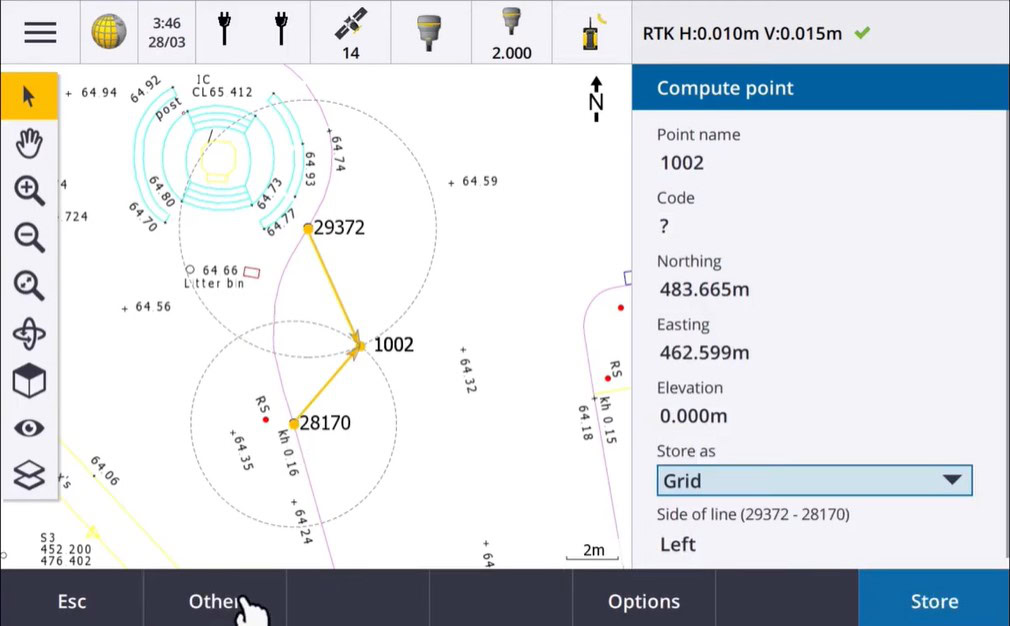Open the Options softkey
Viewport: 1010px width, 626px height.
[x=643, y=601]
